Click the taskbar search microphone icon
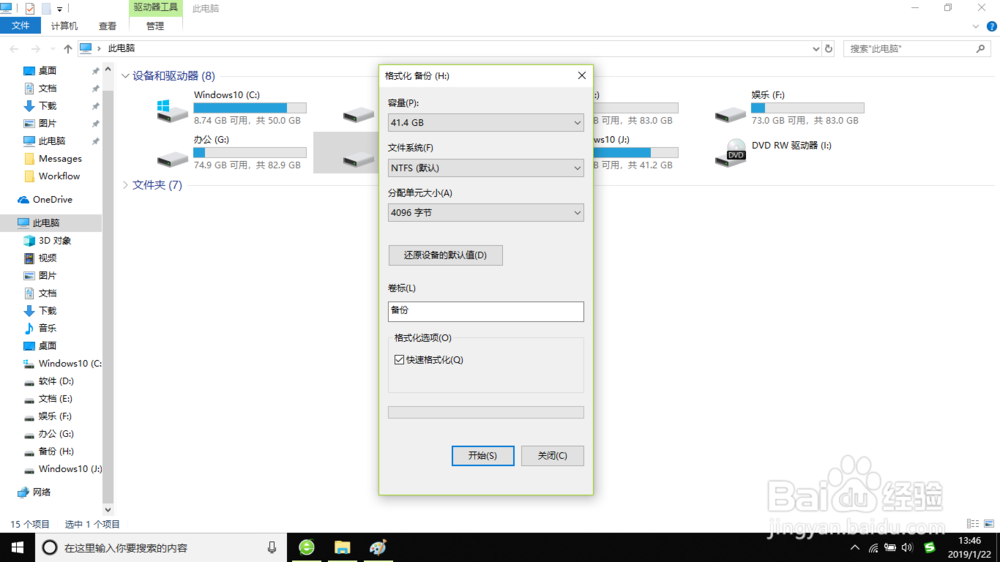Image resolution: width=1000 pixels, height=562 pixels. click(x=272, y=547)
